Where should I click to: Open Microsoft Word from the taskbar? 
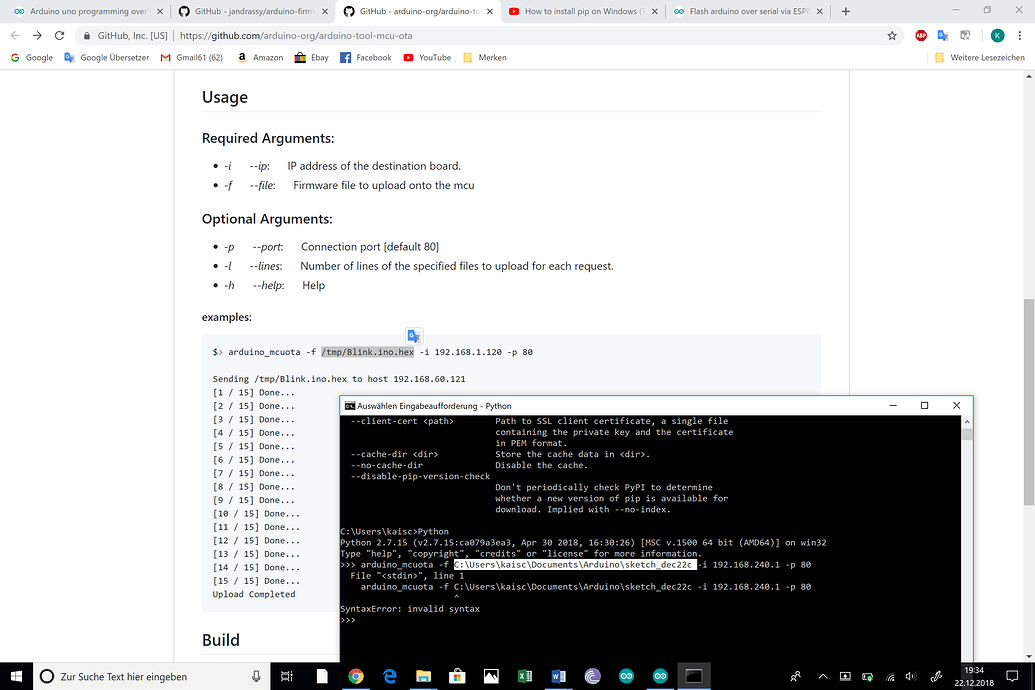click(558, 676)
